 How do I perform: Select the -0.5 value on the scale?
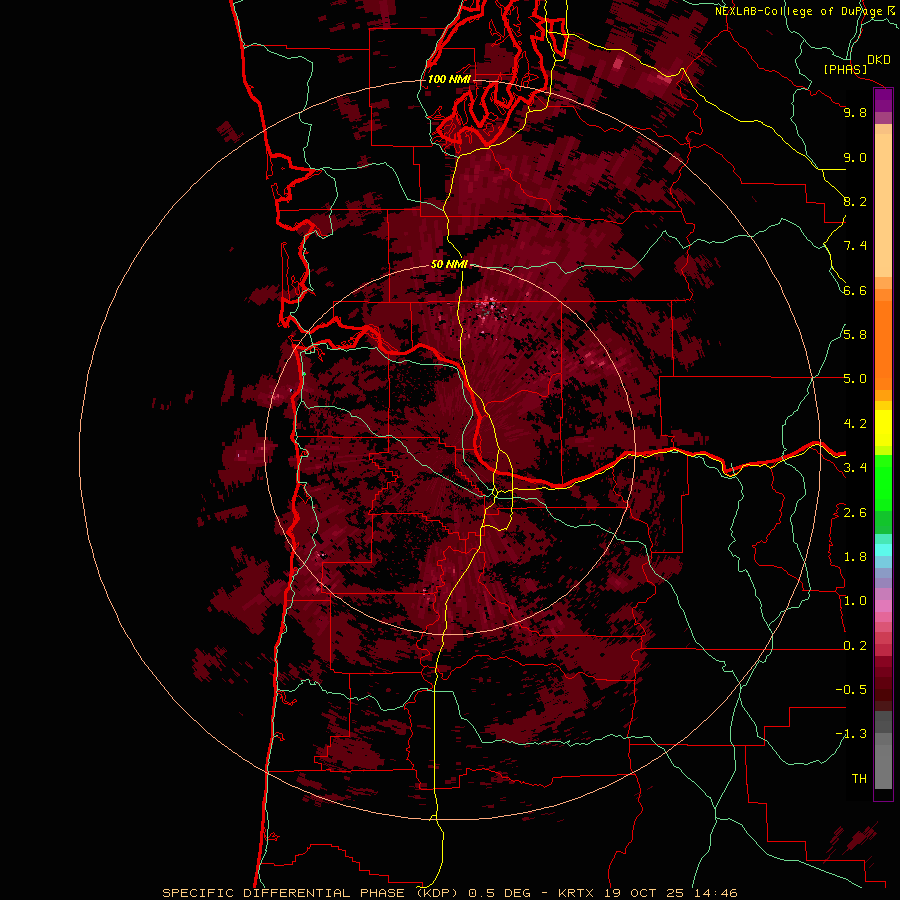tap(851, 690)
